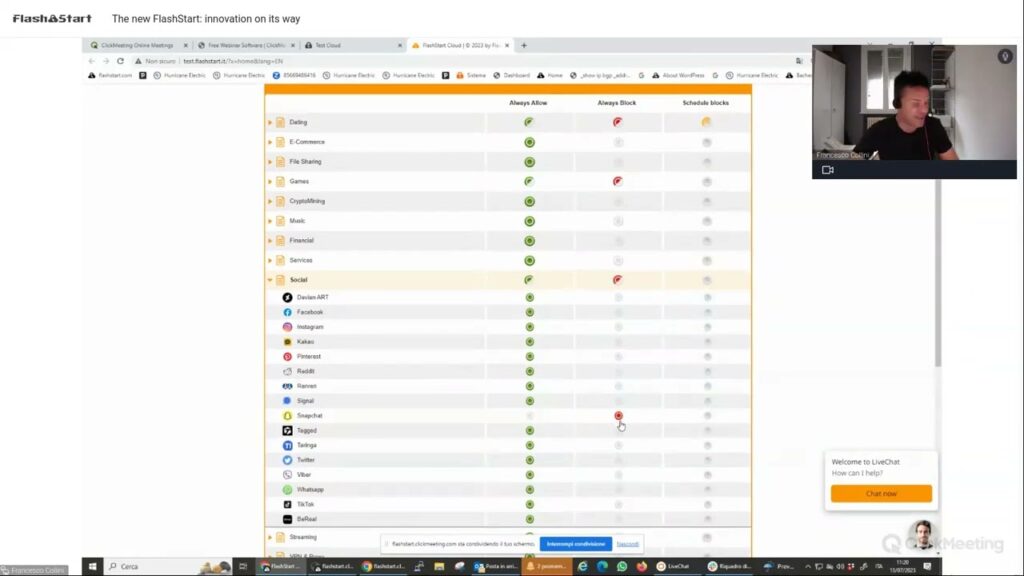Set Snapchat to Always Allow

point(530,415)
